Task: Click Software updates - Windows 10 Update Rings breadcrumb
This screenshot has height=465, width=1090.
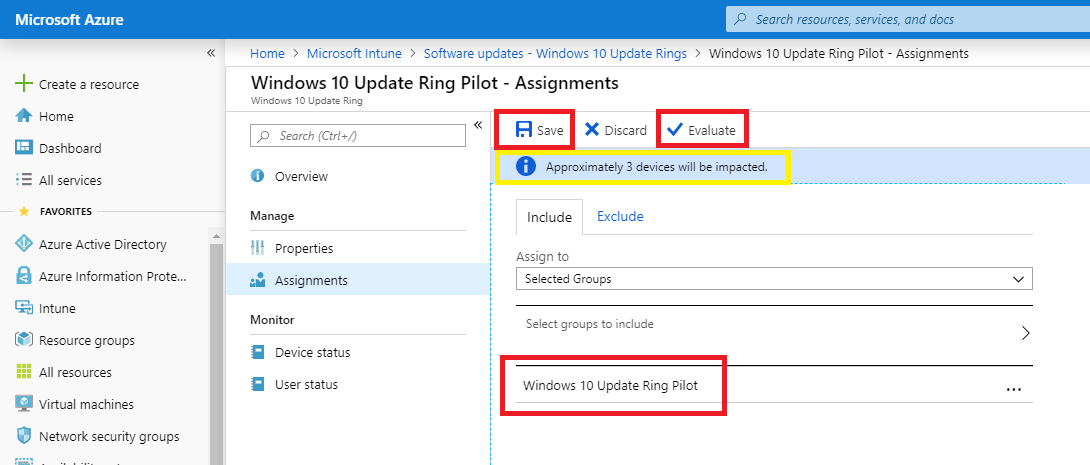Action: point(555,54)
